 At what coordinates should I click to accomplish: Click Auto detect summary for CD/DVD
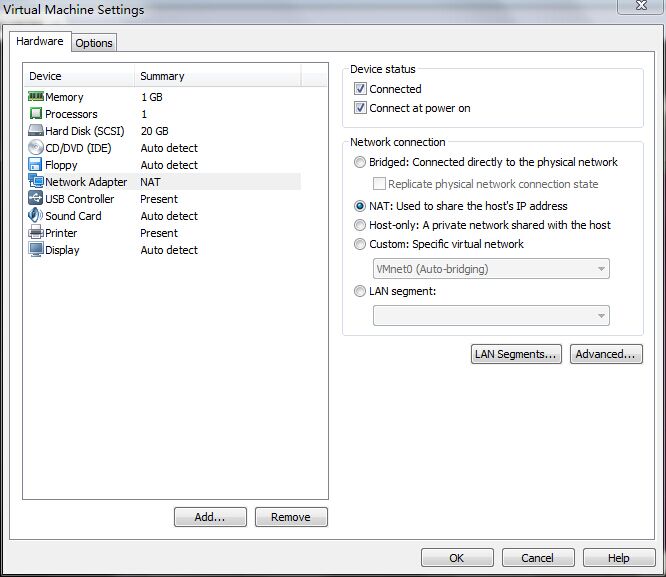coord(169,148)
